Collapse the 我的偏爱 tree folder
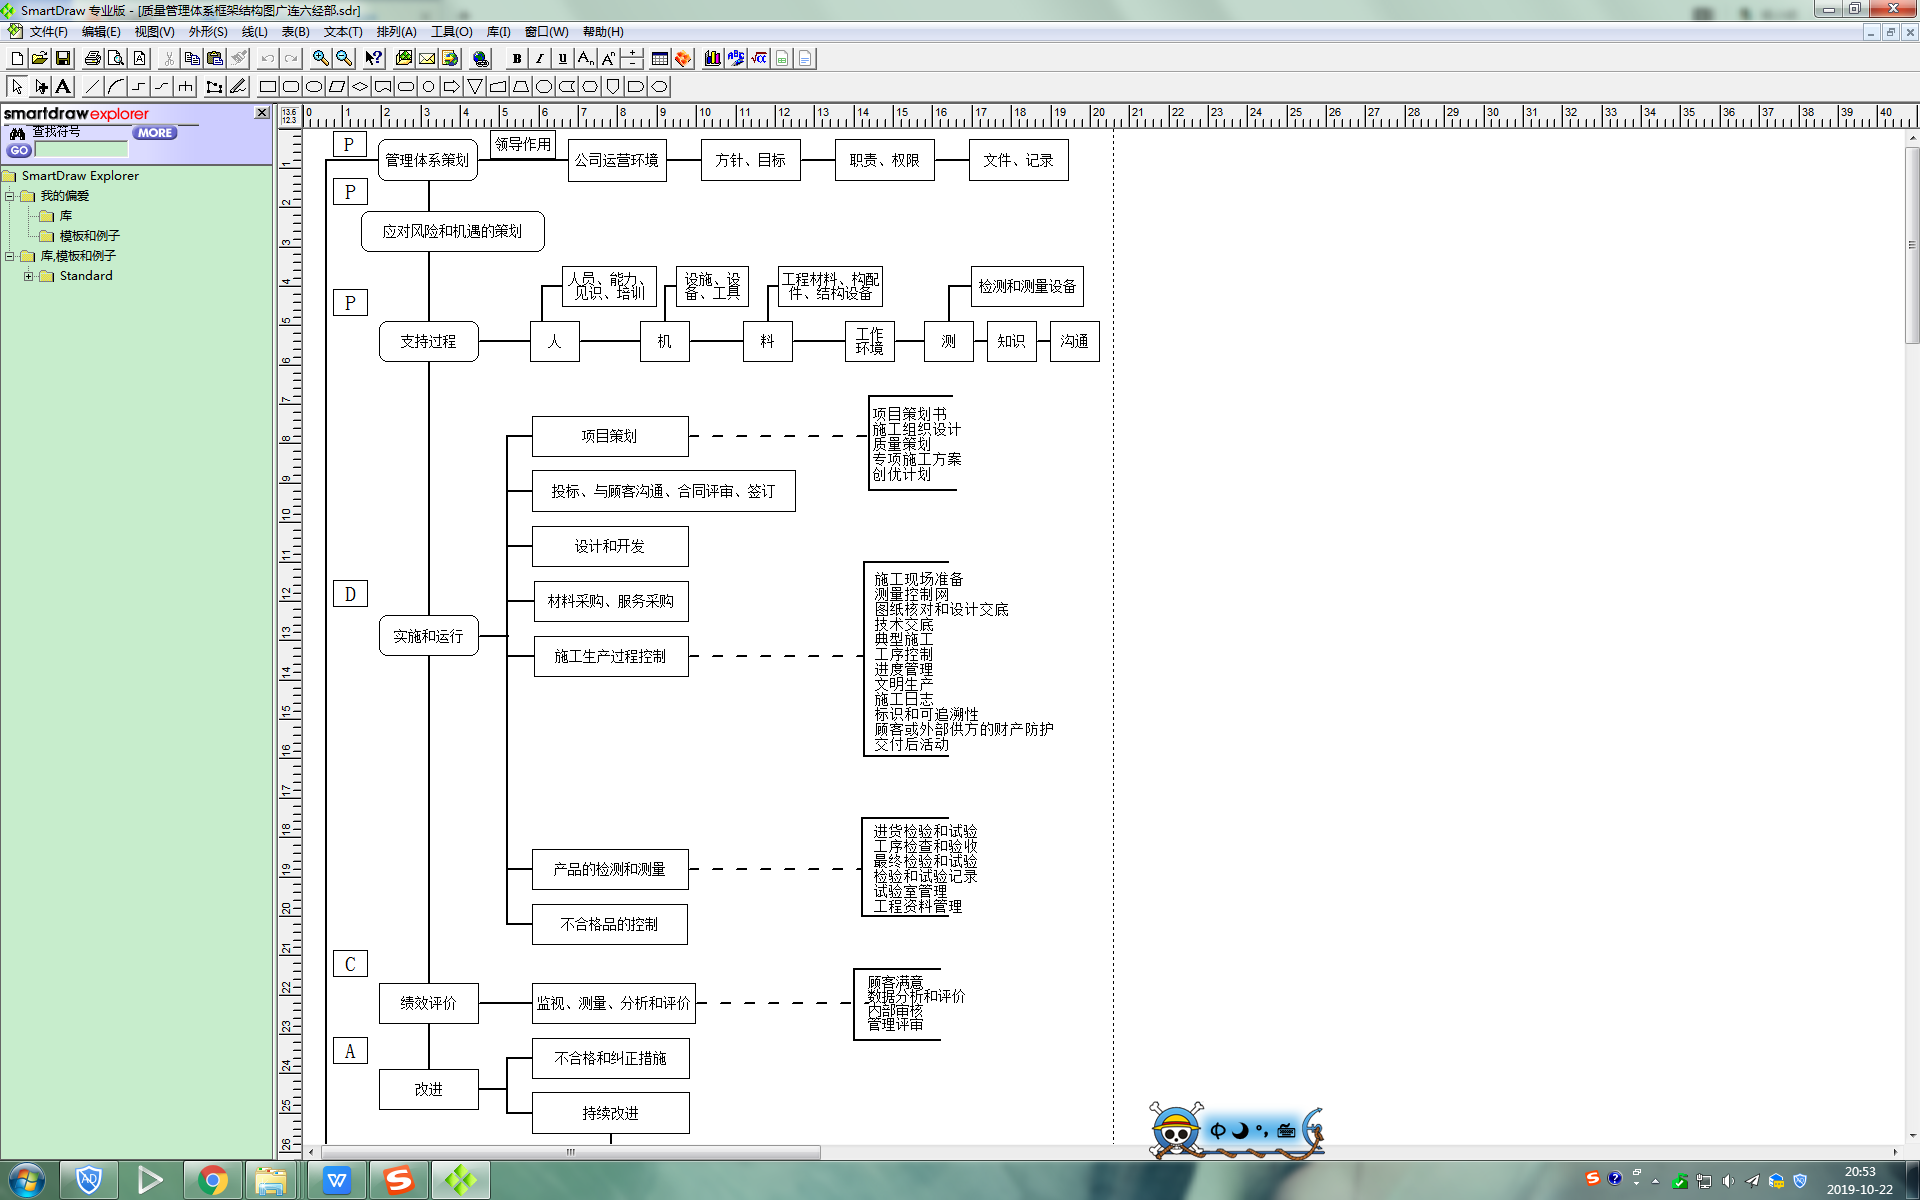 (10, 196)
